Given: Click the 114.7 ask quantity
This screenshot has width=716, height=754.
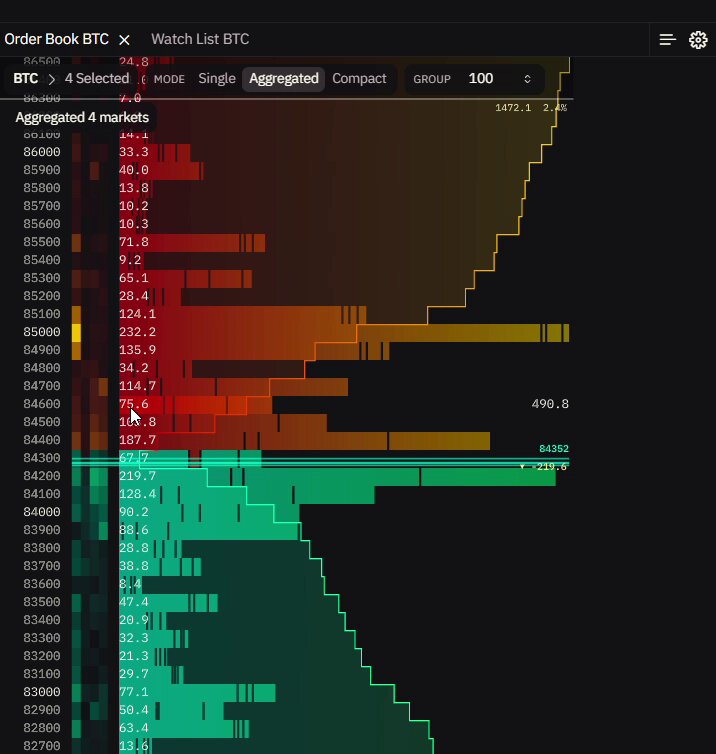Looking at the screenshot, I should pos(138,386).
